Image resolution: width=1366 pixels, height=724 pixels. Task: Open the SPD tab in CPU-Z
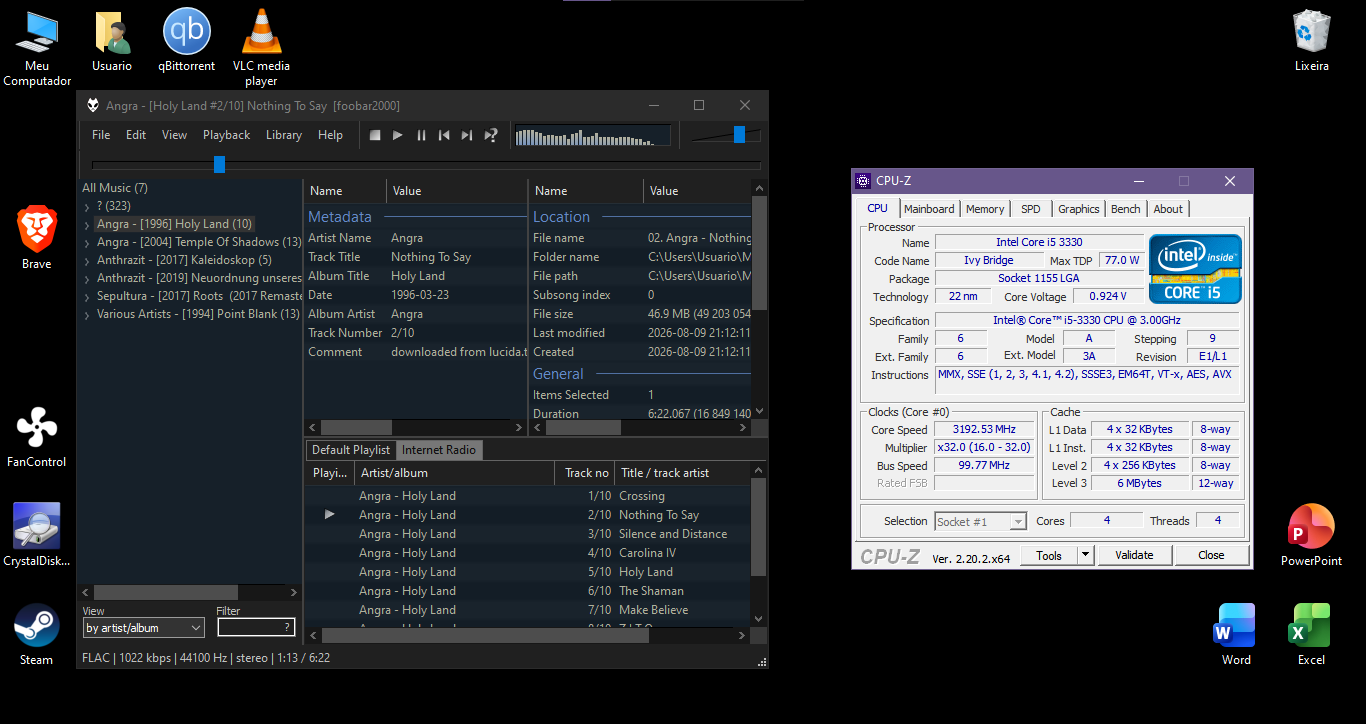coord(1031,209)
